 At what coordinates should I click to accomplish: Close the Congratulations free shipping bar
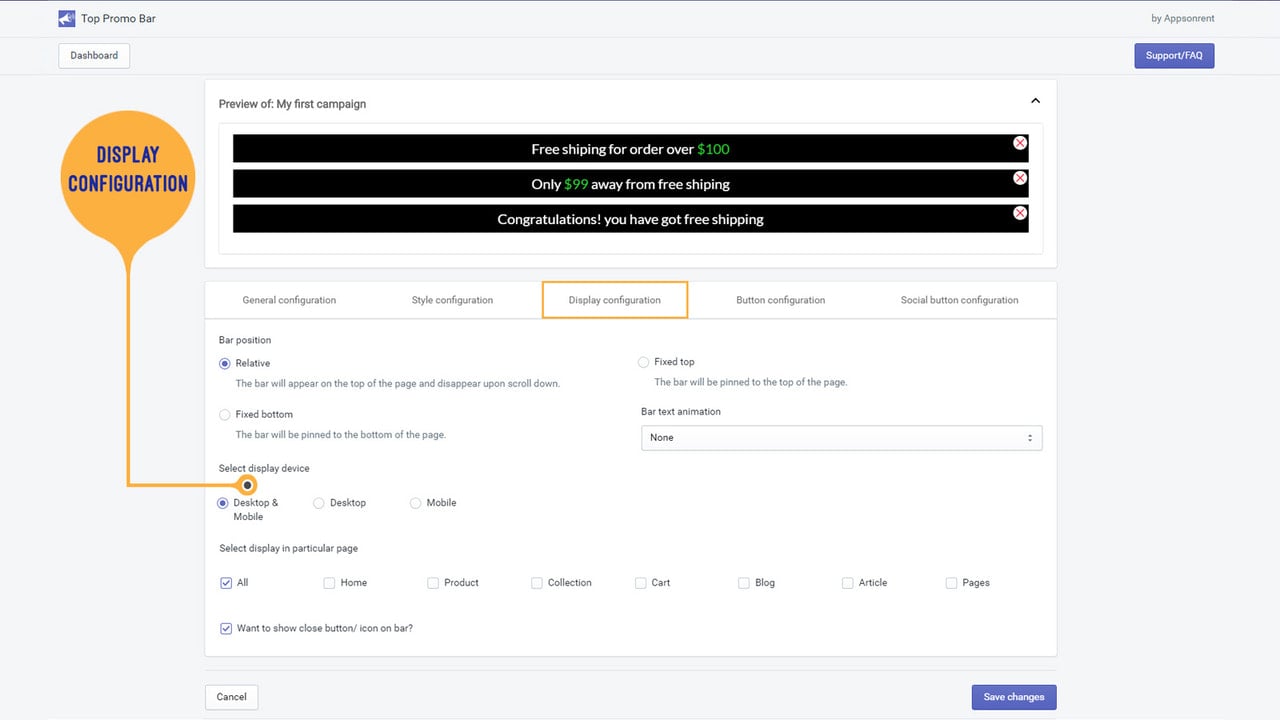click(x=1020, y=213)
